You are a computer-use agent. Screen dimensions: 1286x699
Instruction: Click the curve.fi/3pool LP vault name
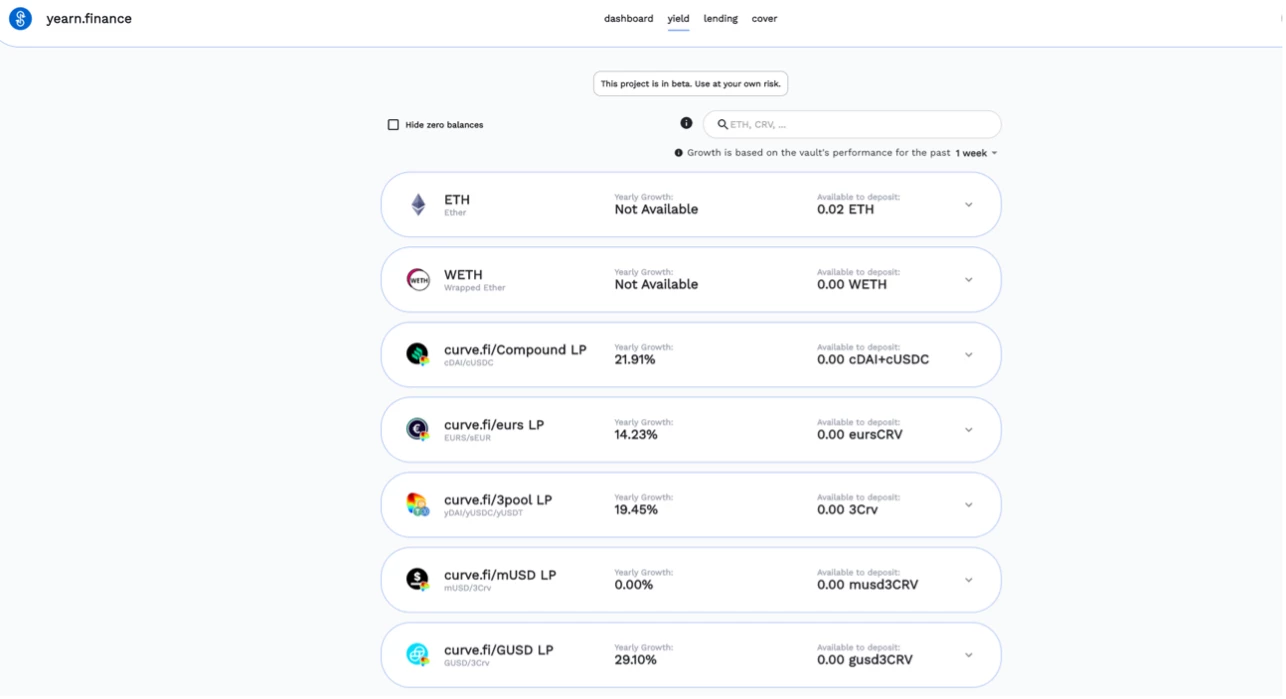498,500
